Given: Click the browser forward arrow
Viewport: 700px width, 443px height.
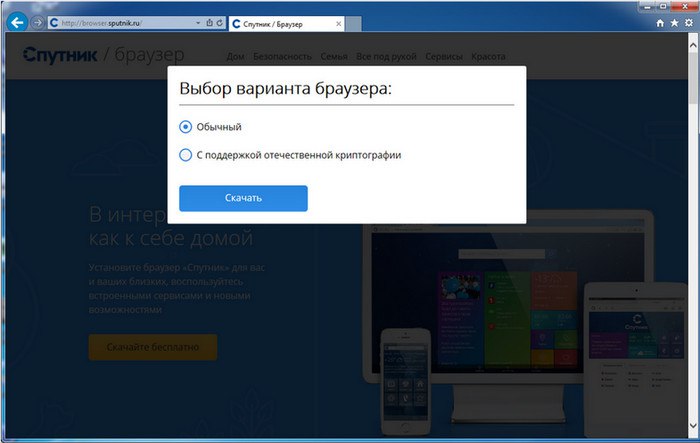Looking at the screenshot, I should [x=38, y=22].
